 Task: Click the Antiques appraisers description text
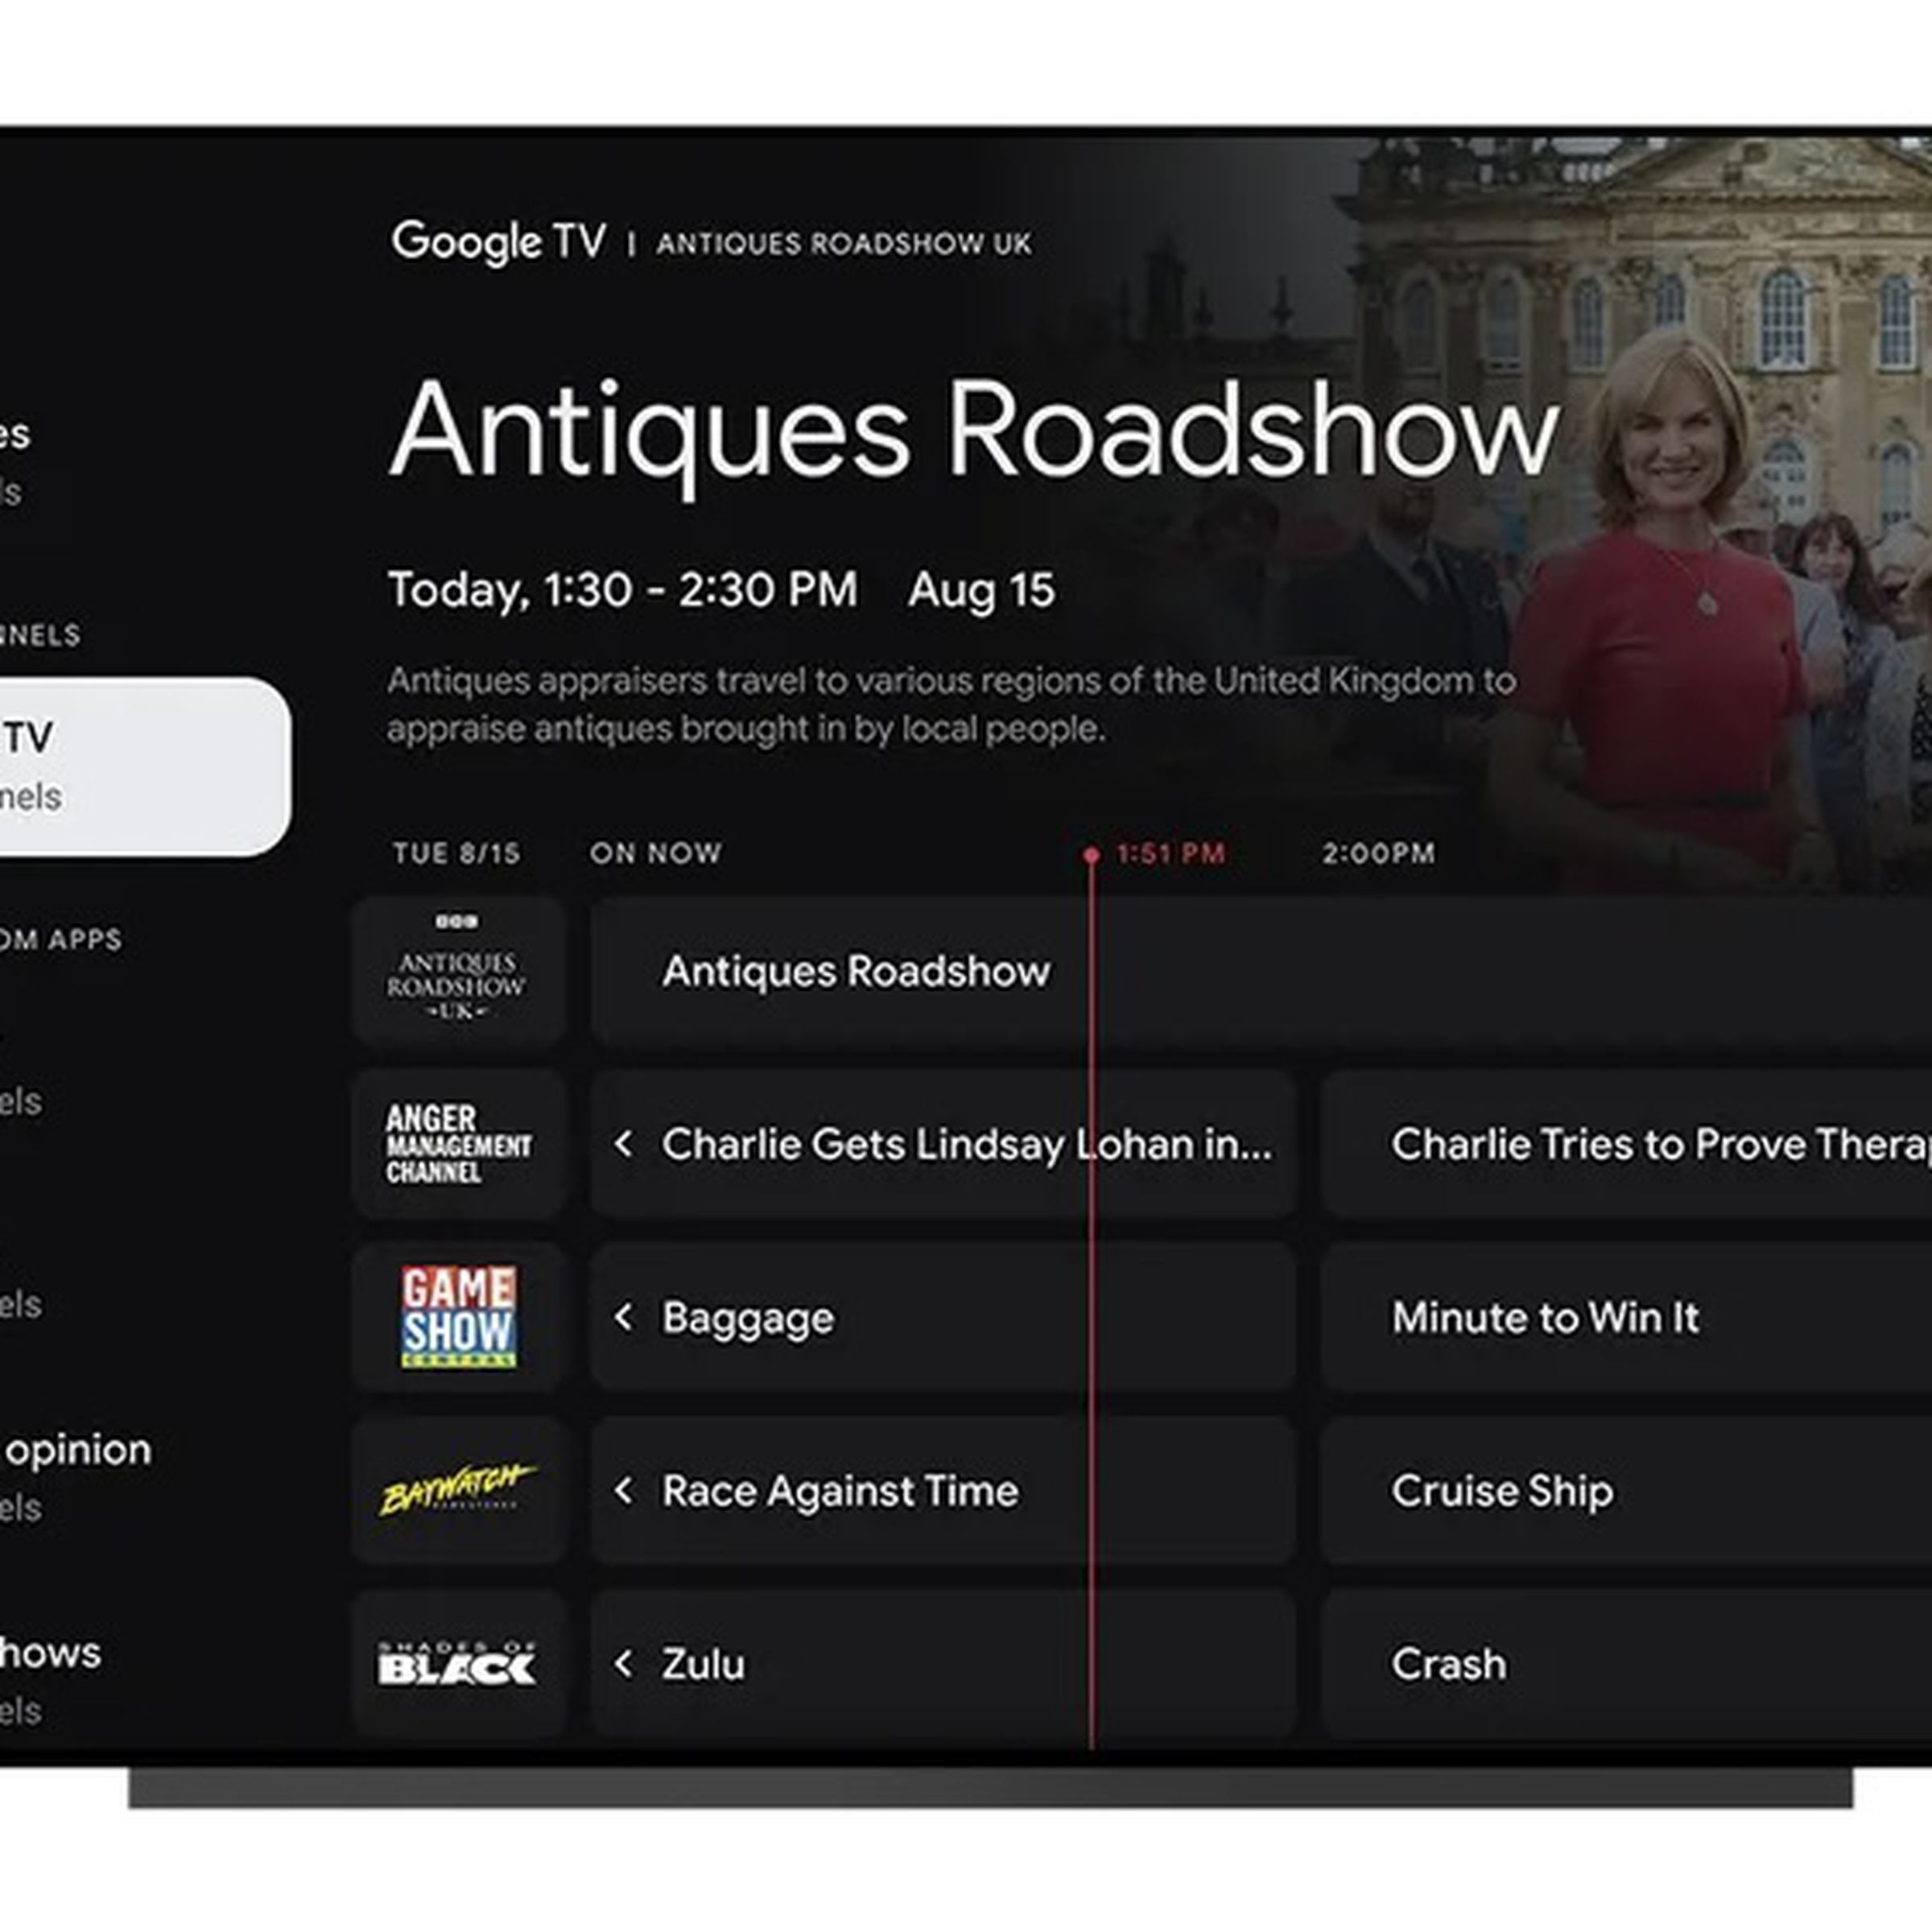(x=951, y=705)
